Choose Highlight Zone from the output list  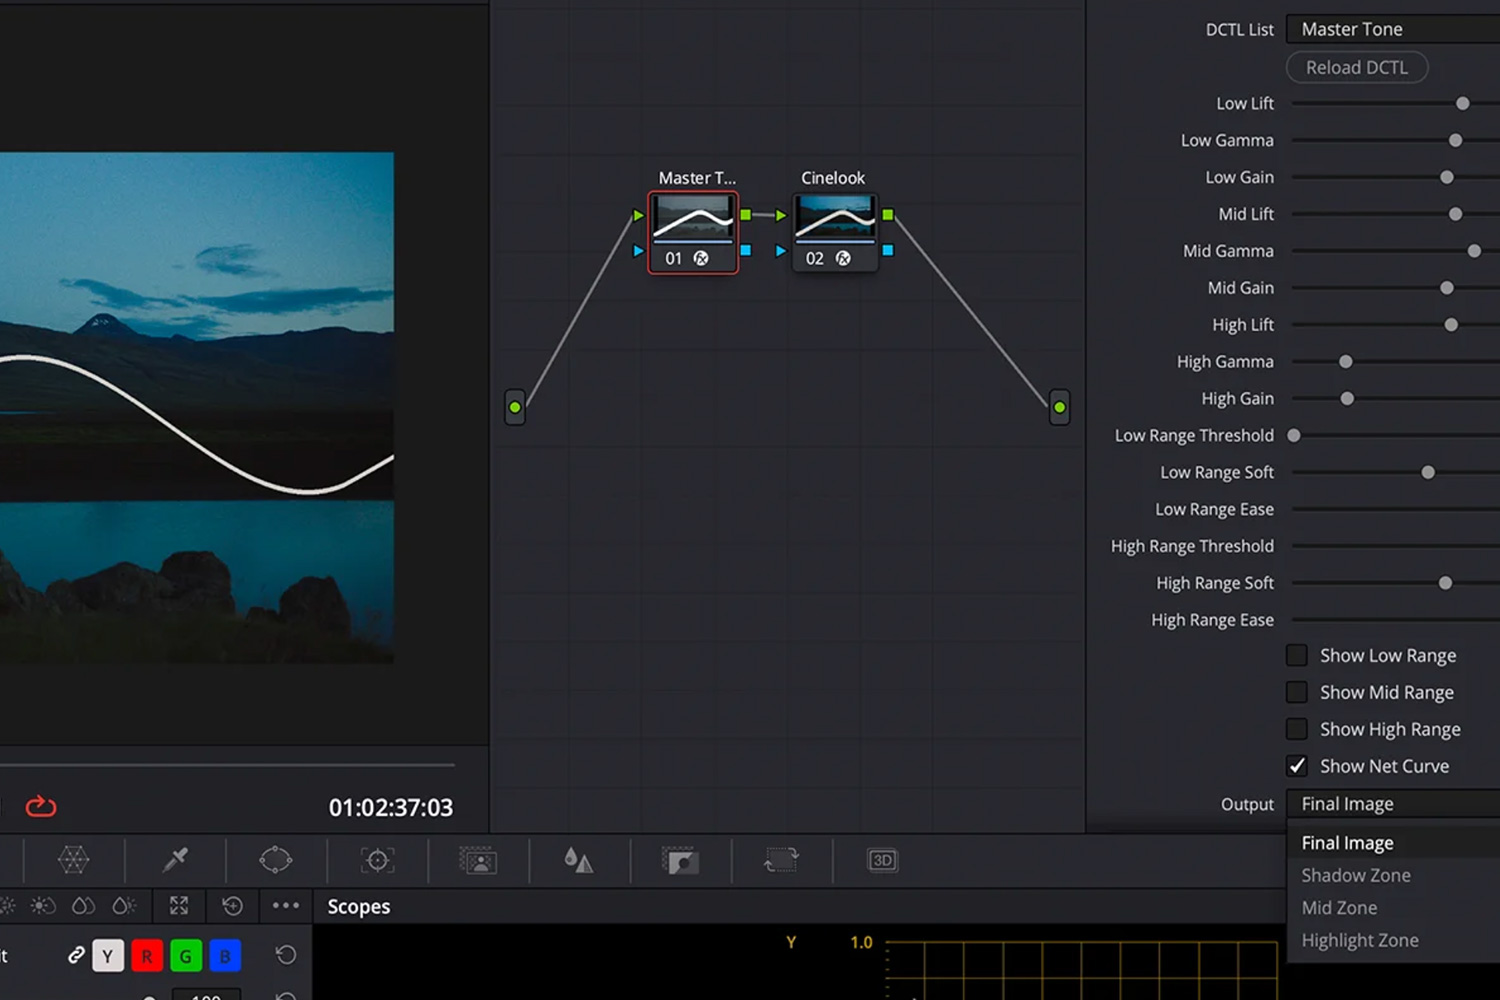pos(1360,940)
